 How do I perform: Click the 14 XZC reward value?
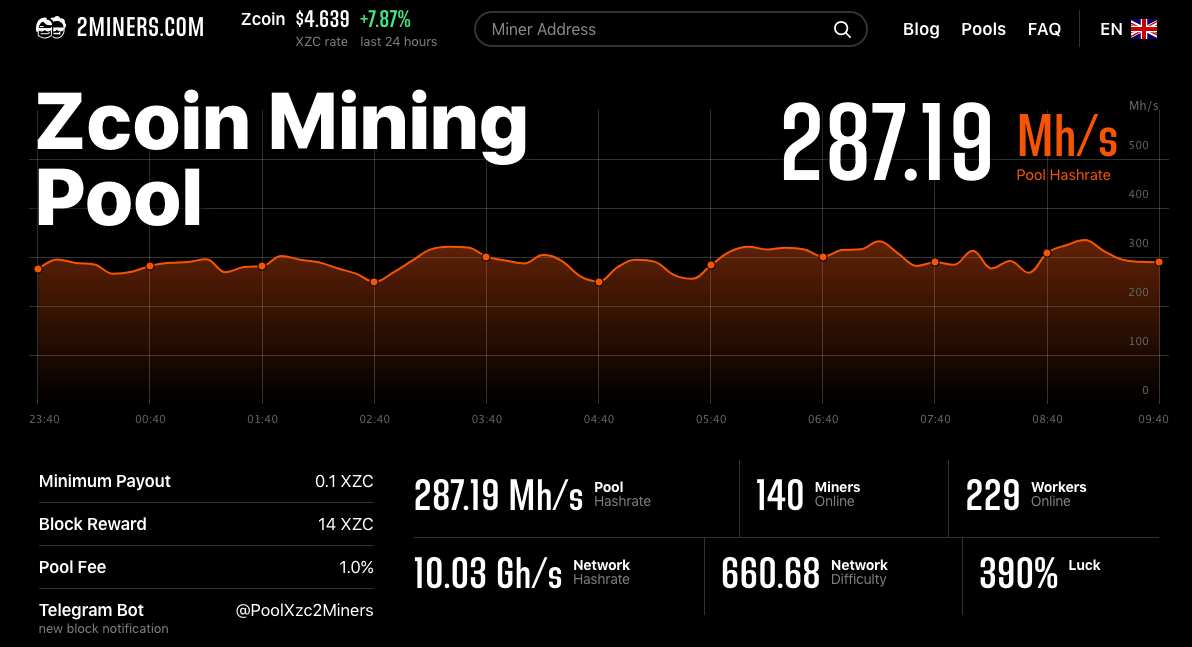point(345,524)
